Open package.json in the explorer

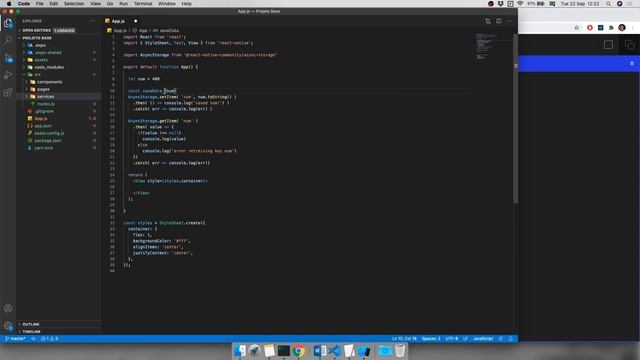tap(48, 141)
